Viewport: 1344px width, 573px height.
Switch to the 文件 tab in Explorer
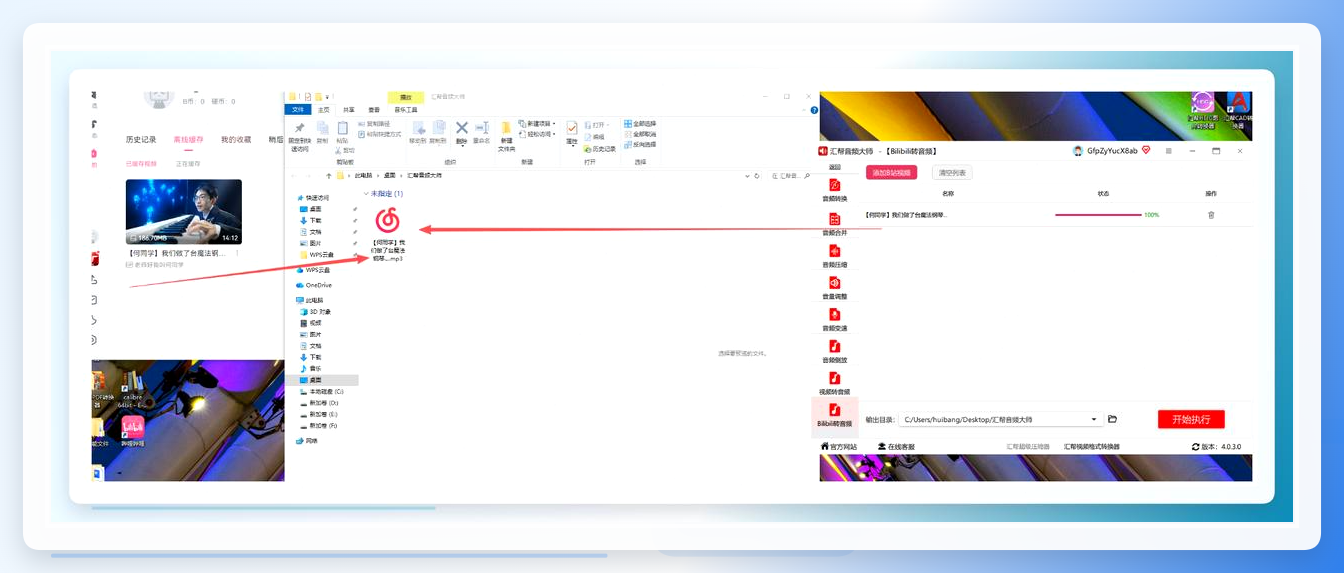point(296,109)
